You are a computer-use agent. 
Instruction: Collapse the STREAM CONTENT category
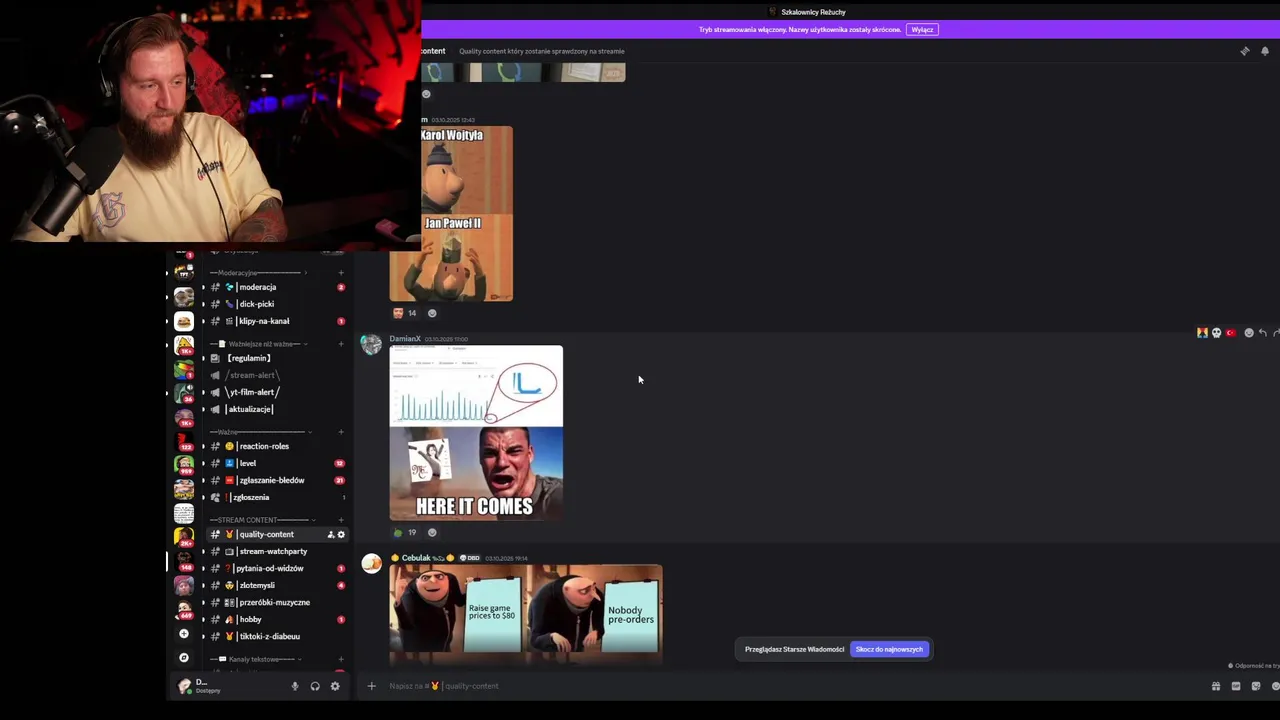(262, 520)
